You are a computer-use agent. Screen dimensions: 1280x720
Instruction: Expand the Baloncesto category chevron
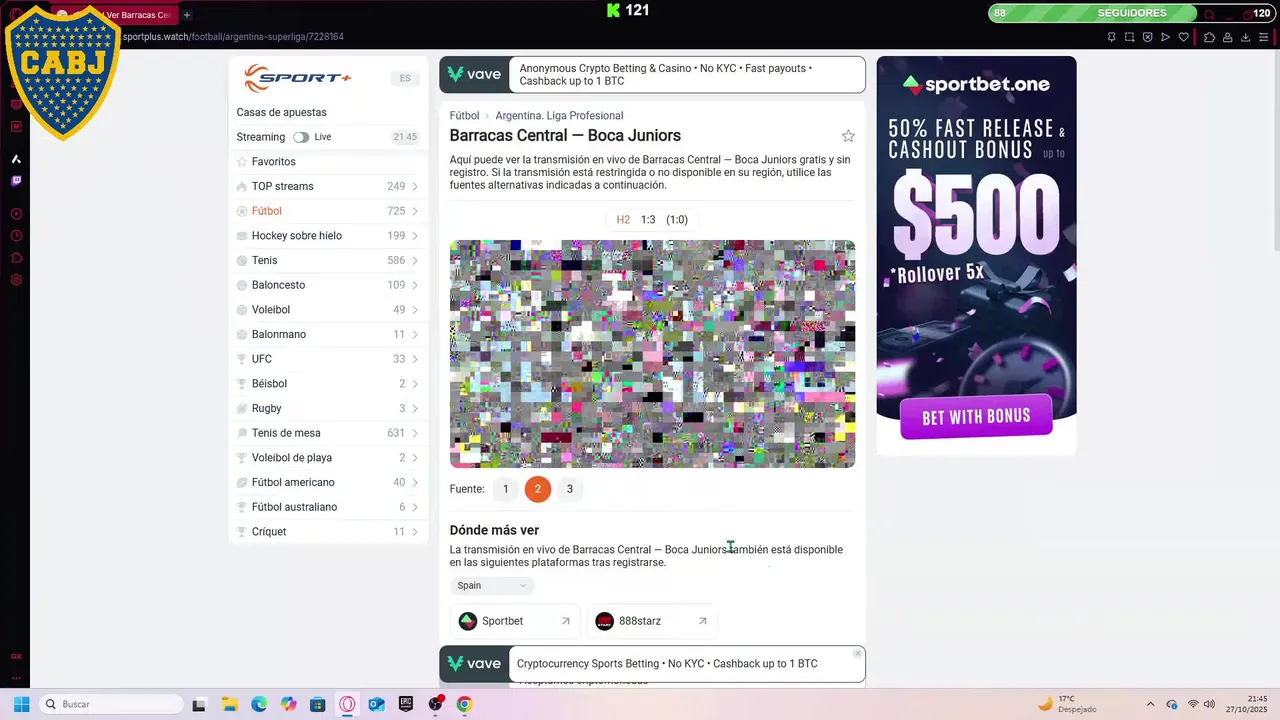(415, 285)
